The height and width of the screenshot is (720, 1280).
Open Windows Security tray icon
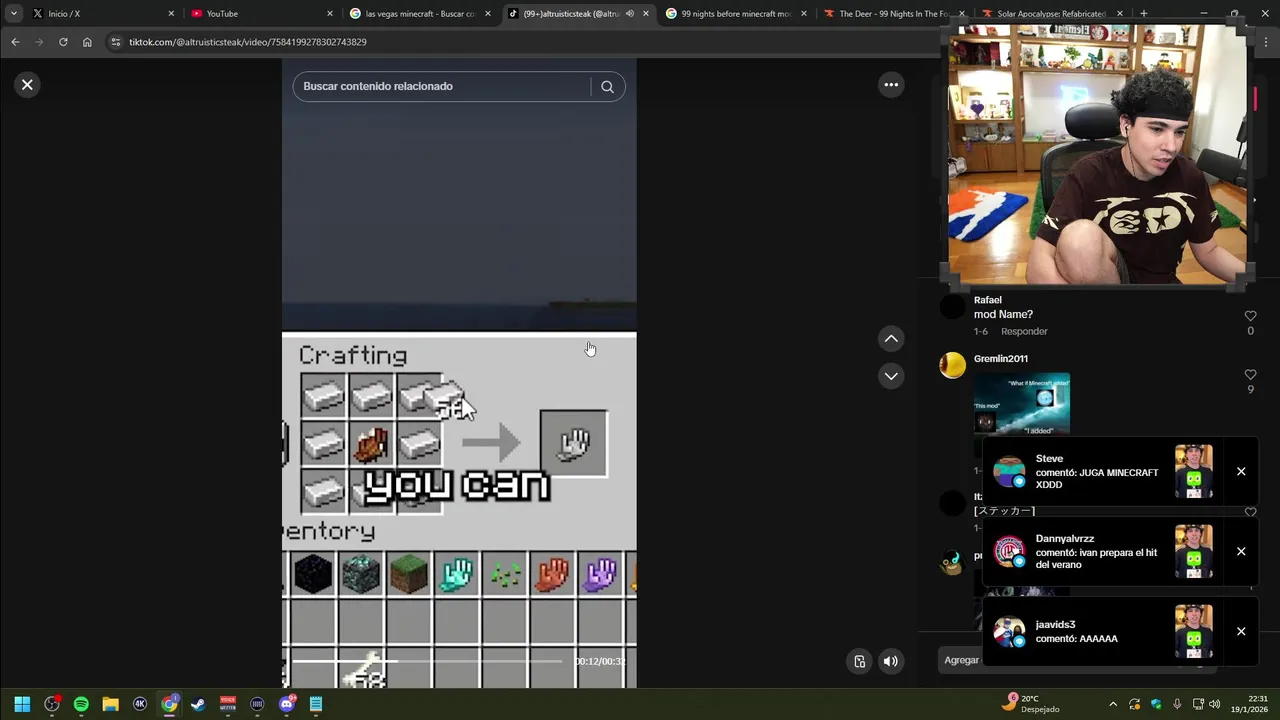(1156, 704)
